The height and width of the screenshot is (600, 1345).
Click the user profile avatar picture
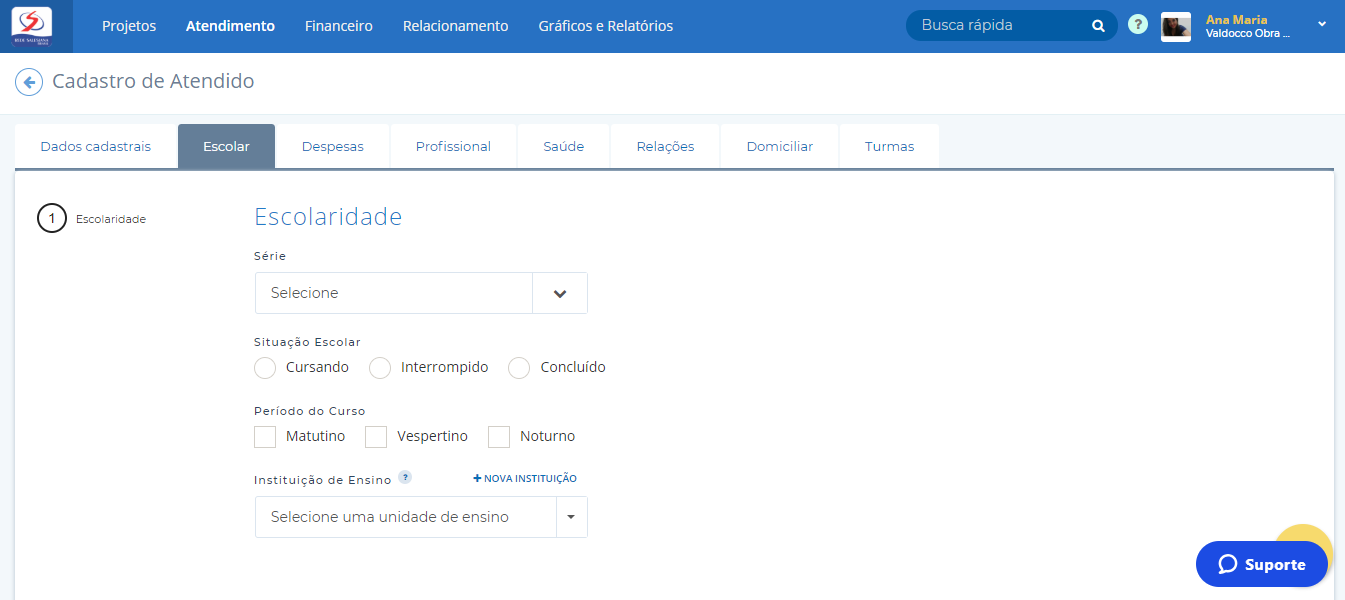(1175, 27)
